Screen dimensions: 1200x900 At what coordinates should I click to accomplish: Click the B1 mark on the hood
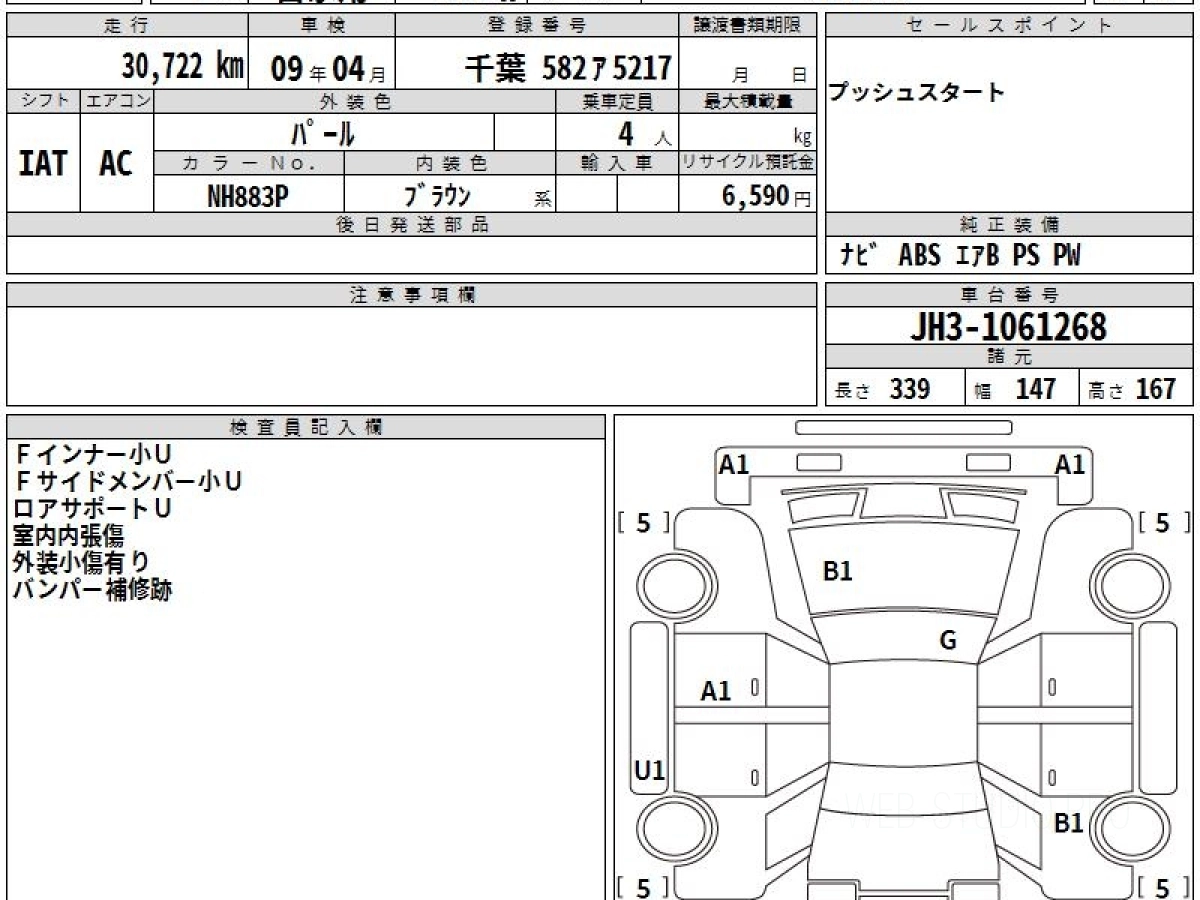click(837, 571)
